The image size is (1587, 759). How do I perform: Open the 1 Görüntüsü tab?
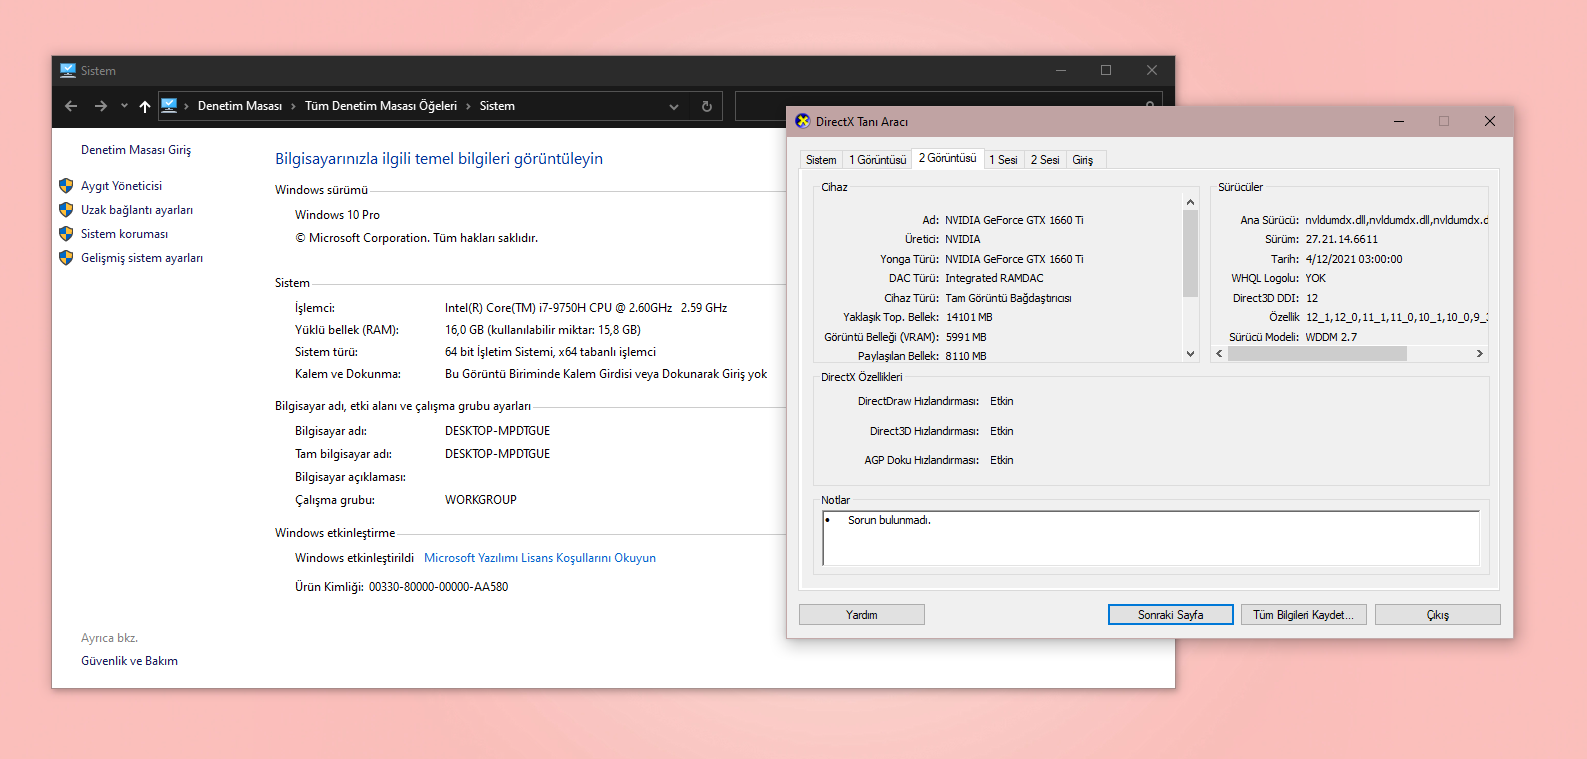[878, 160]
